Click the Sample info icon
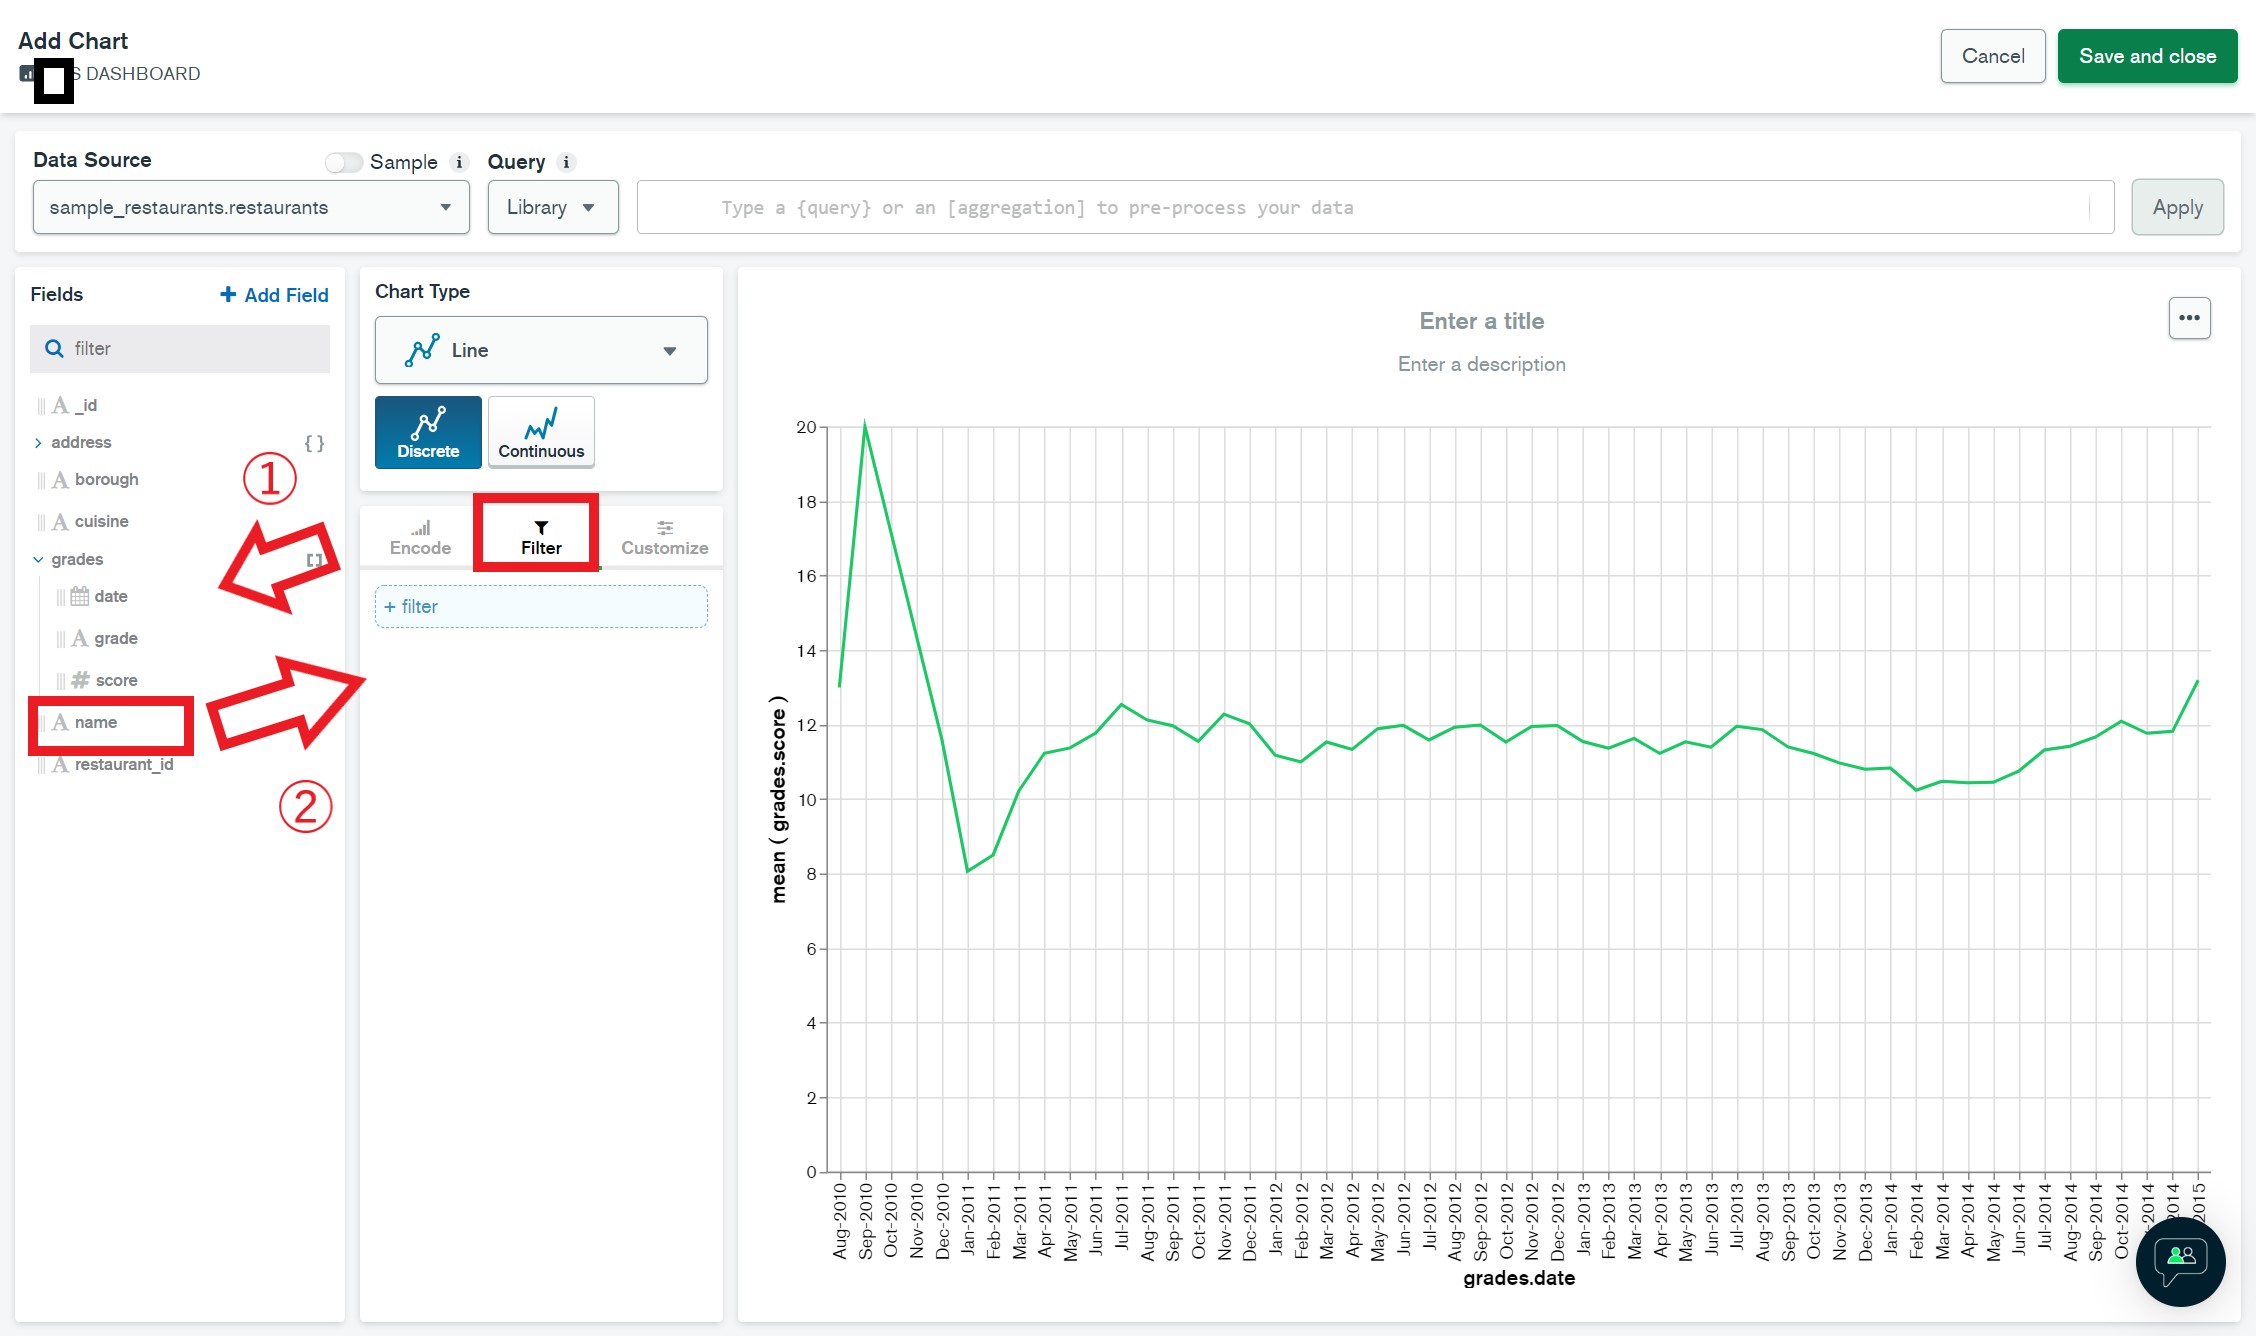This screenshot has width=2256, height=1336. tap(459, 162)
